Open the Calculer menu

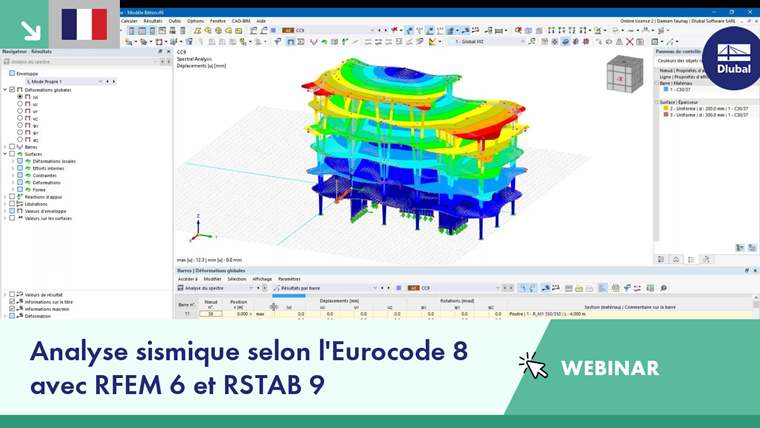click(x=129, y=21)
